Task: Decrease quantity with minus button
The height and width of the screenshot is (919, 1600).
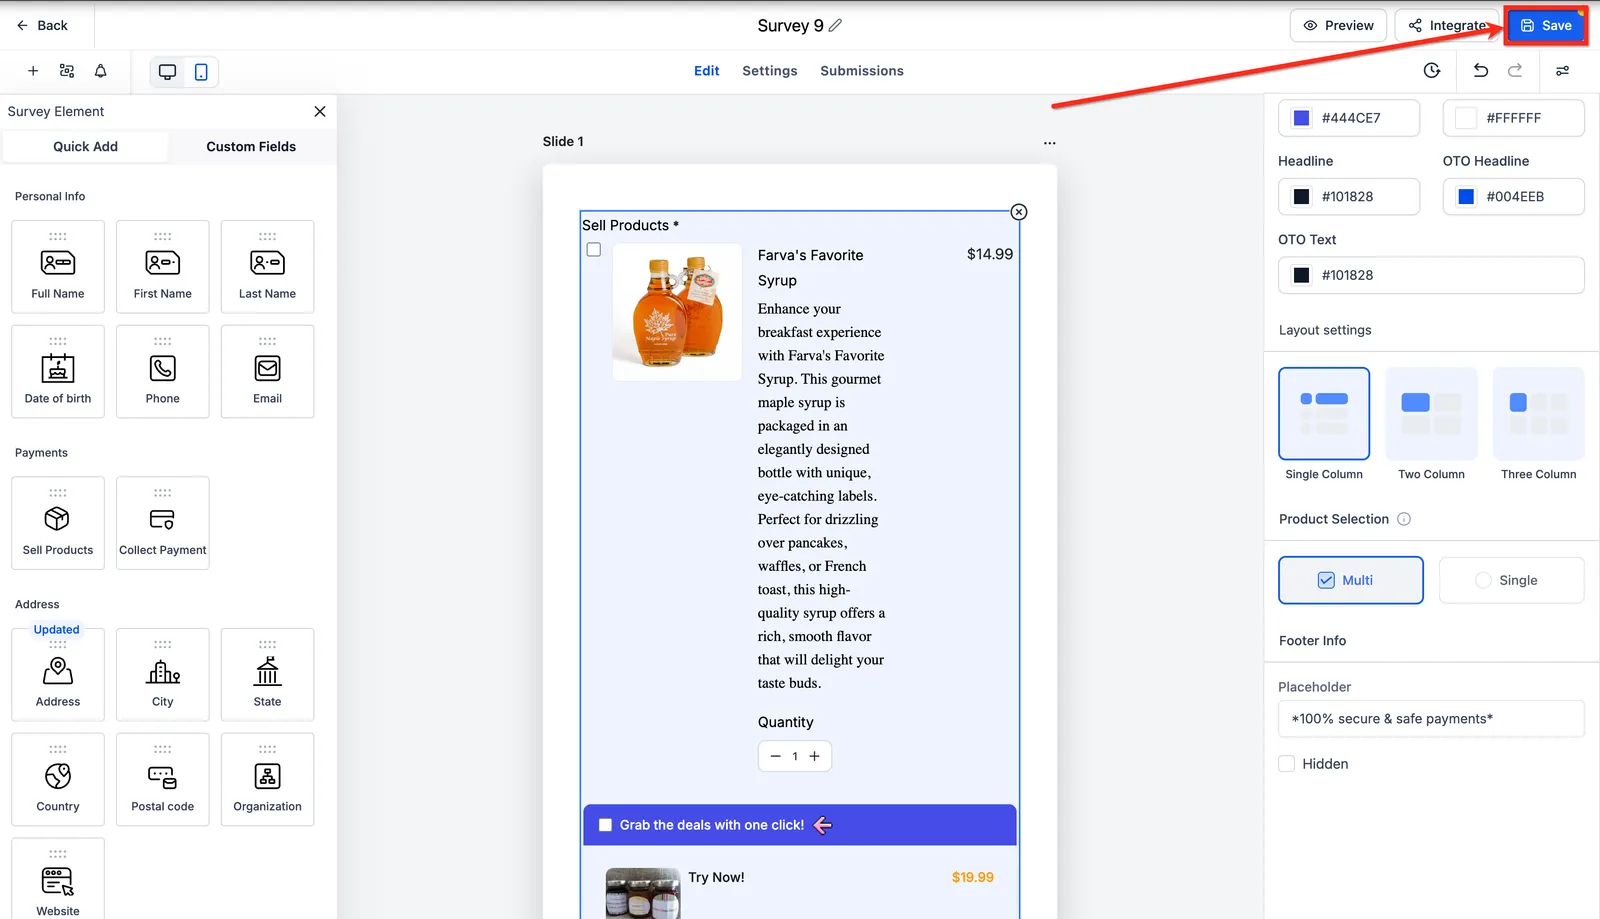Action: (x=775, y=756)
